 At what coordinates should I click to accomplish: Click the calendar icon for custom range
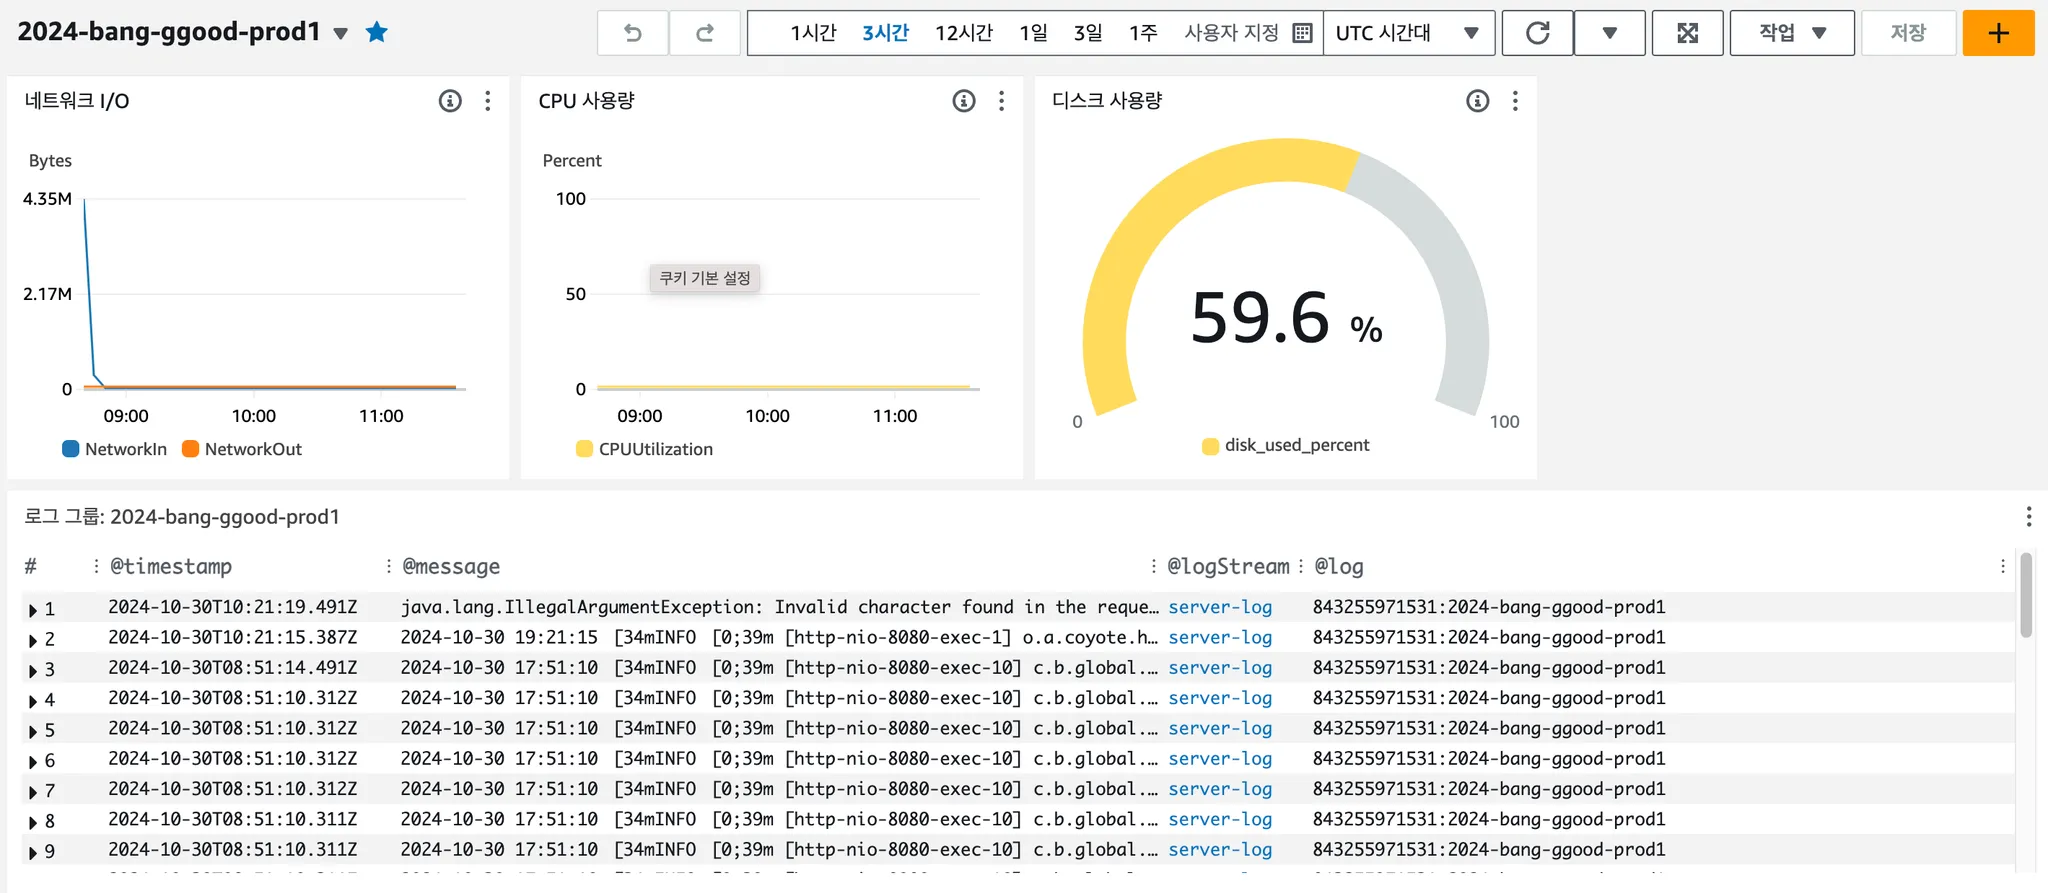coord(1302,33)
